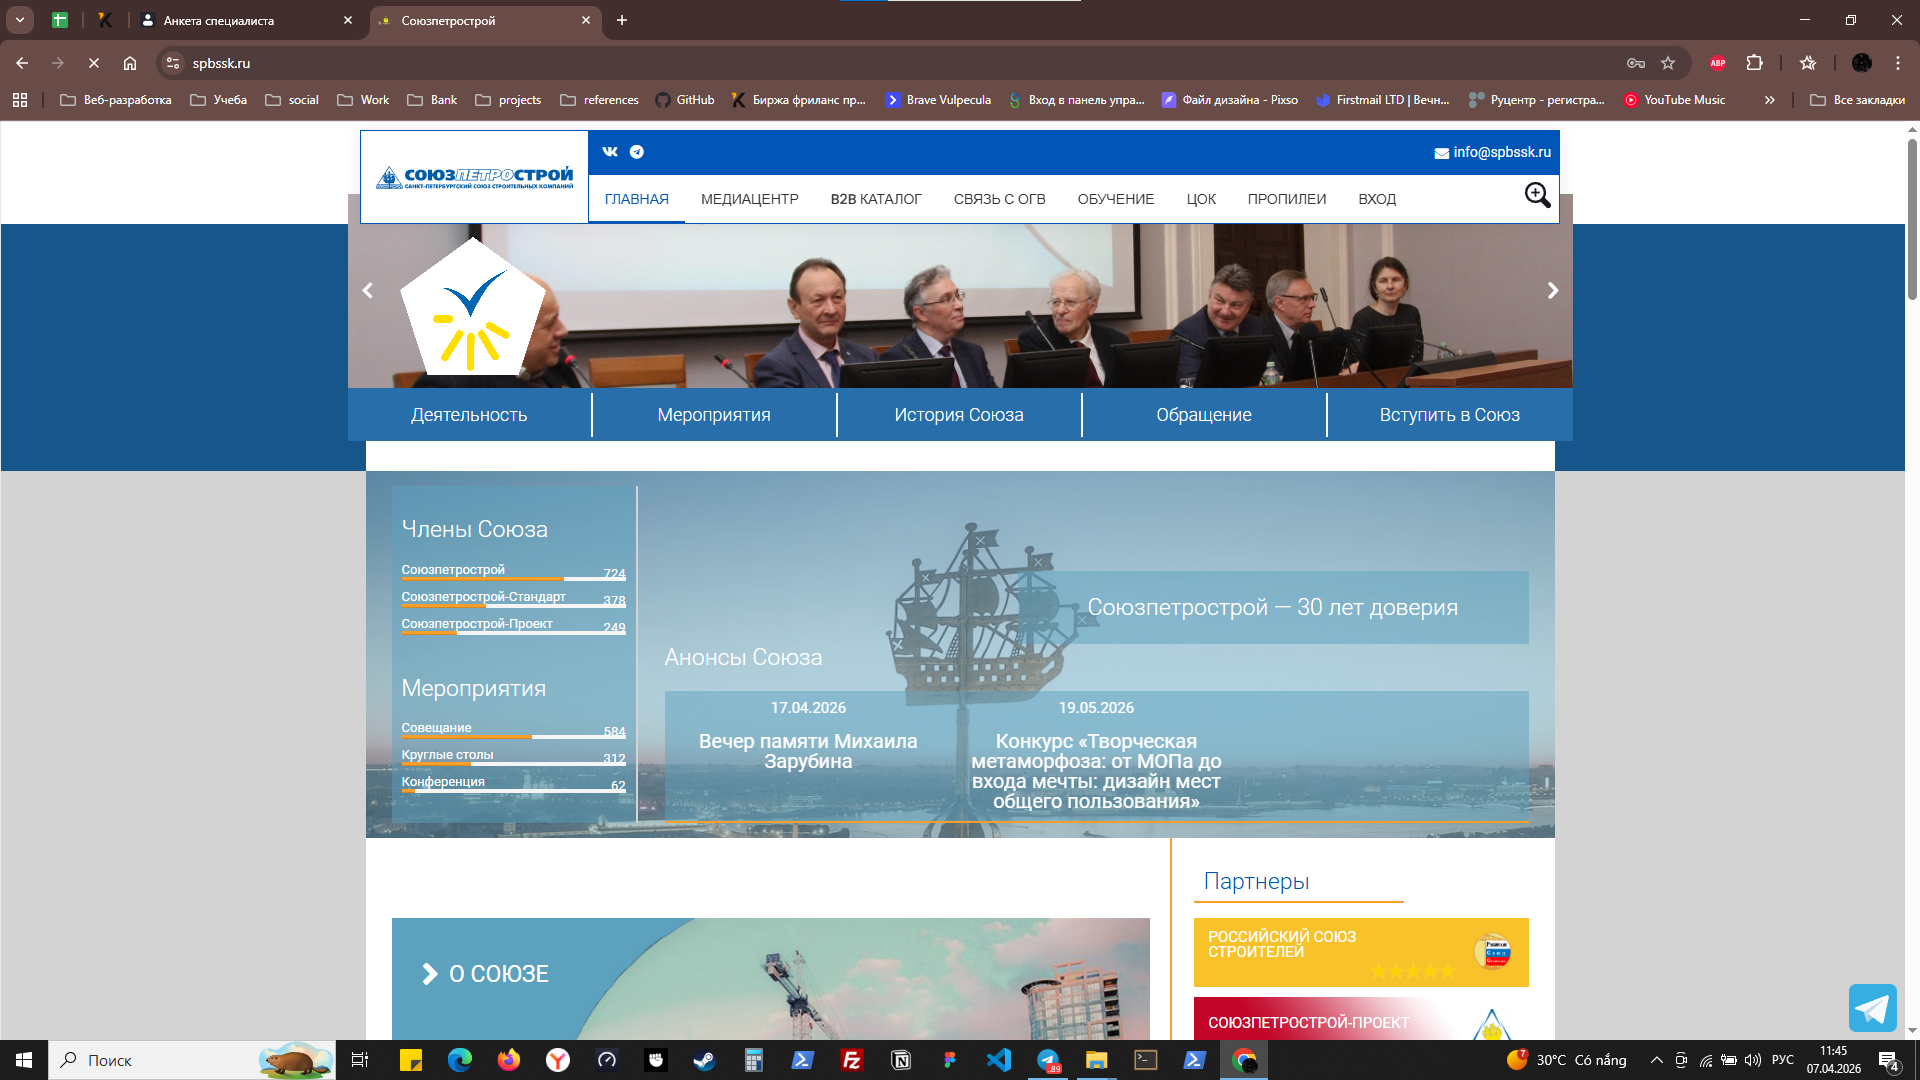Screen dimensions: 1920x1080
Task: Open the Российский Союз Строителей partner banner
Action: [x=1360, y=952]
